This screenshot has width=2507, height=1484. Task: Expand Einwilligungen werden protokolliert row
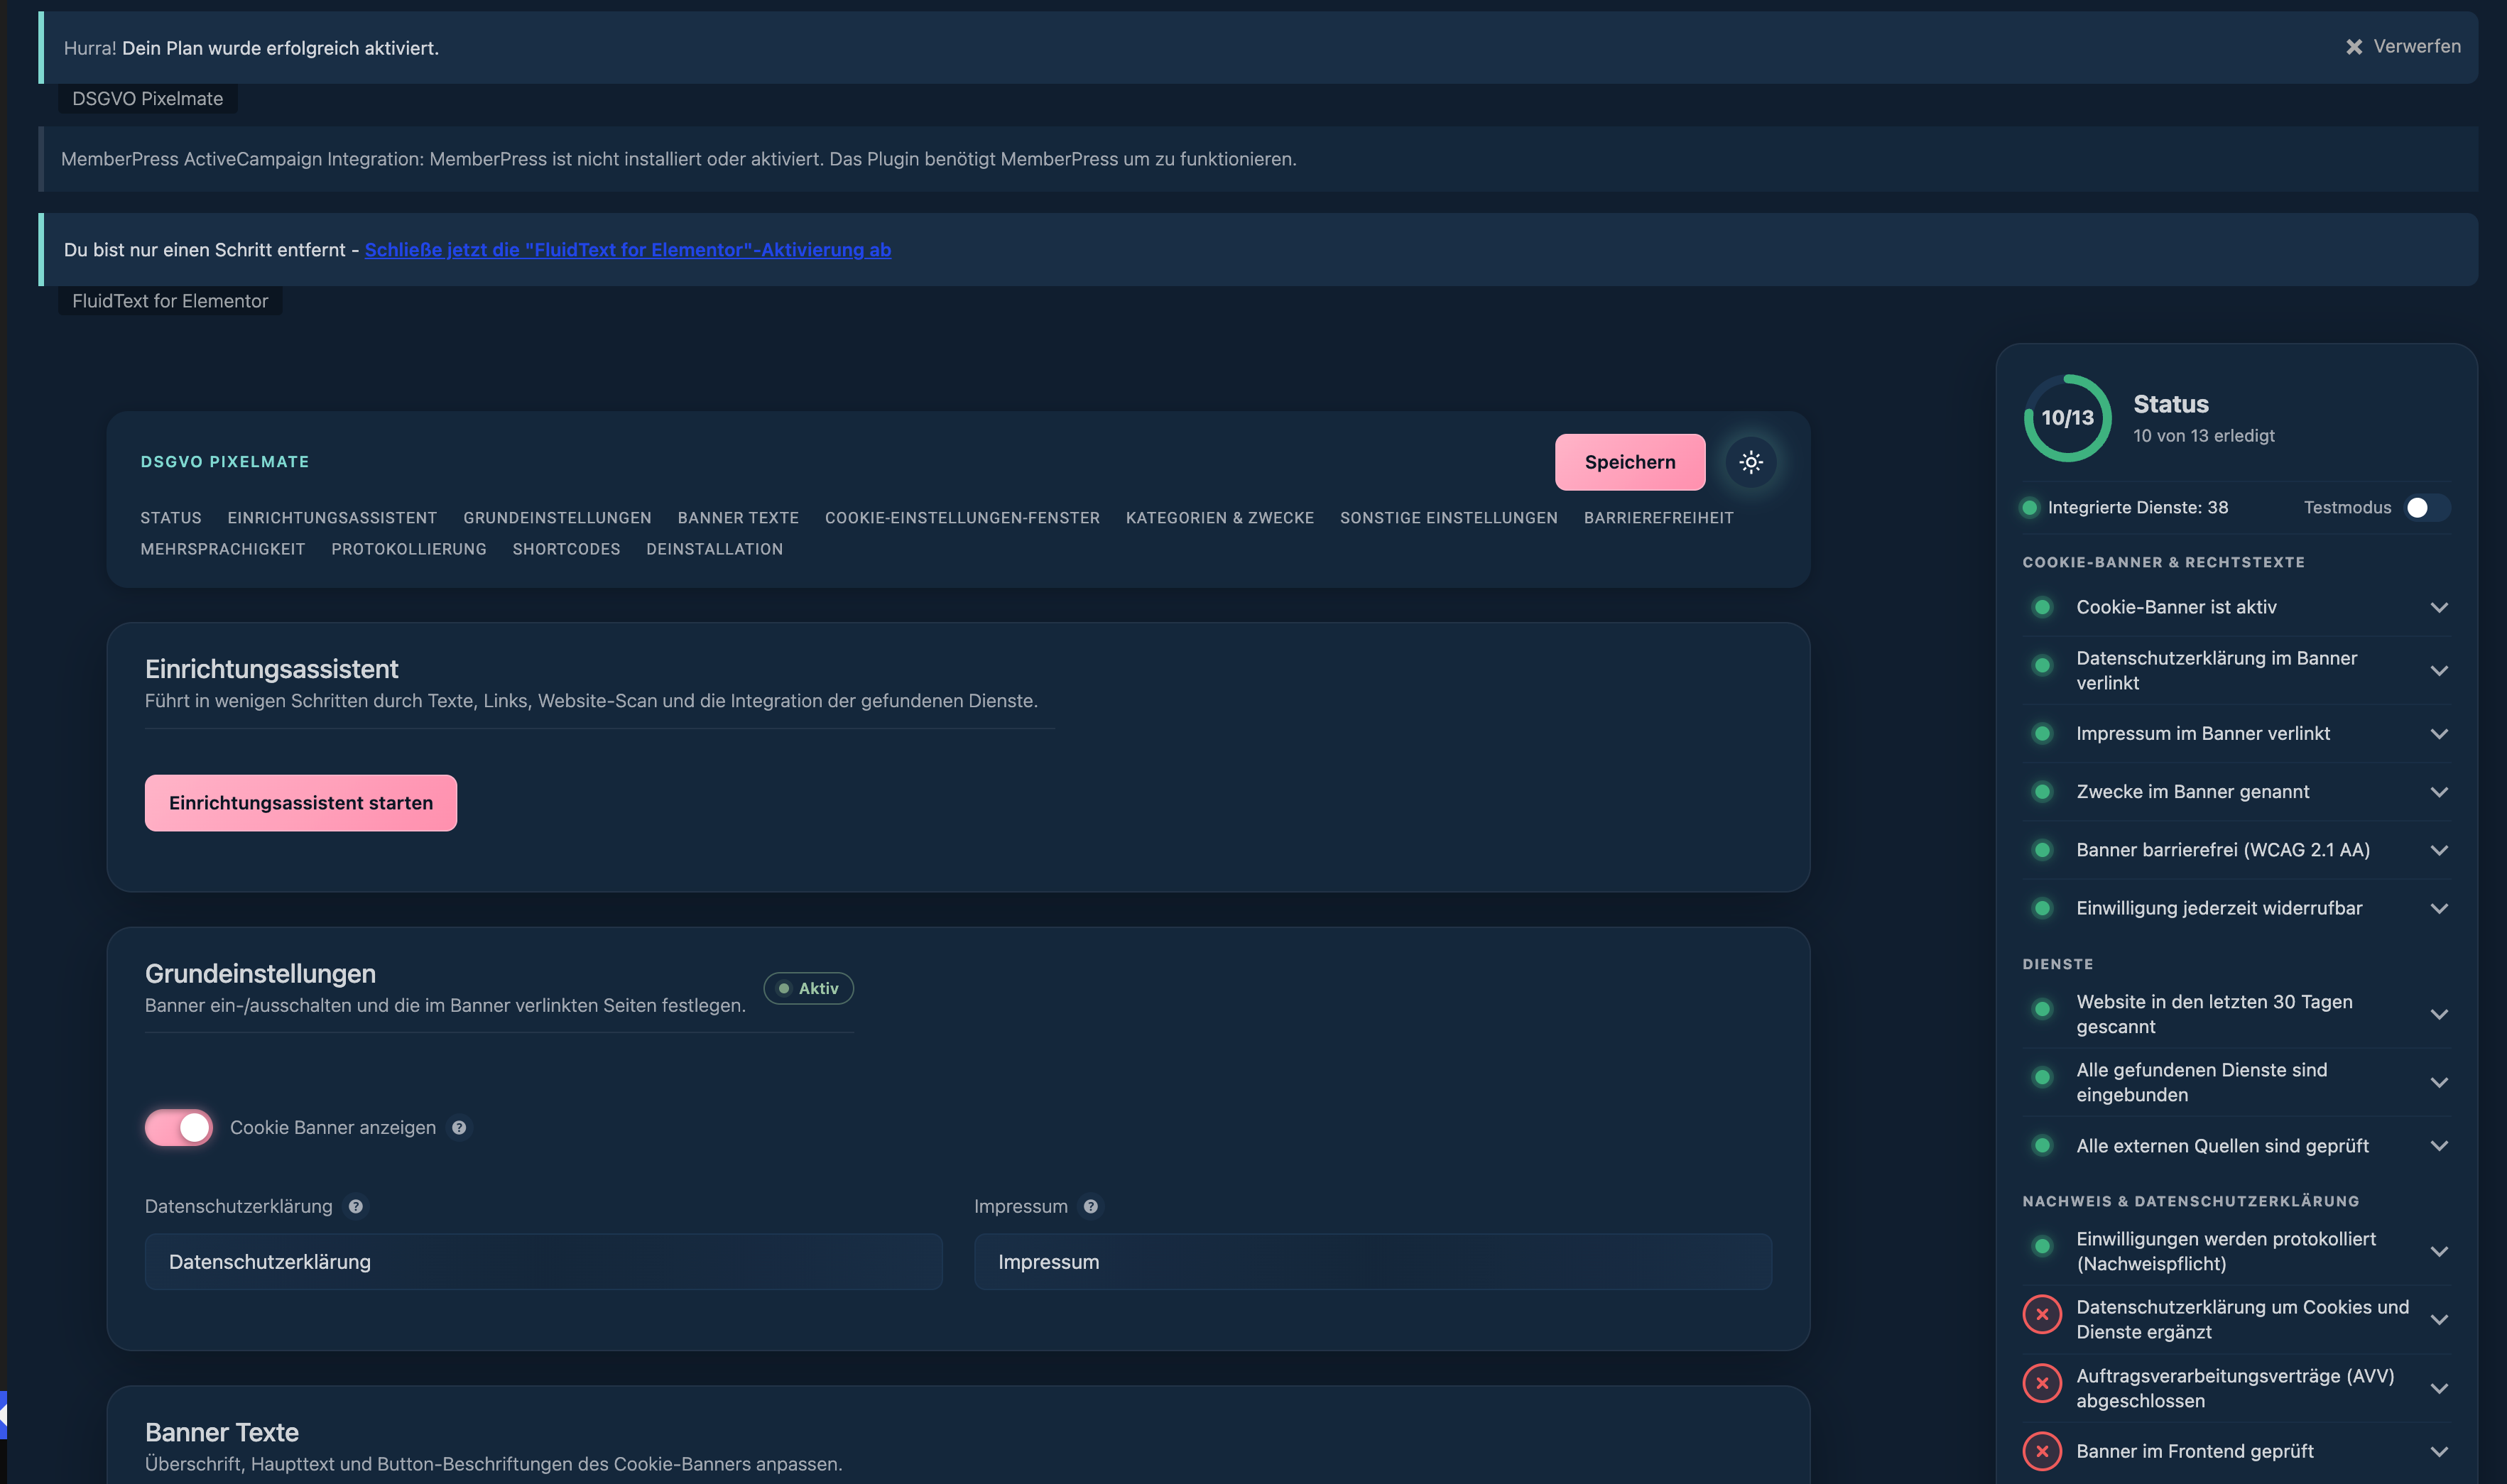pyautogui.click(x=2439, y=1252)
